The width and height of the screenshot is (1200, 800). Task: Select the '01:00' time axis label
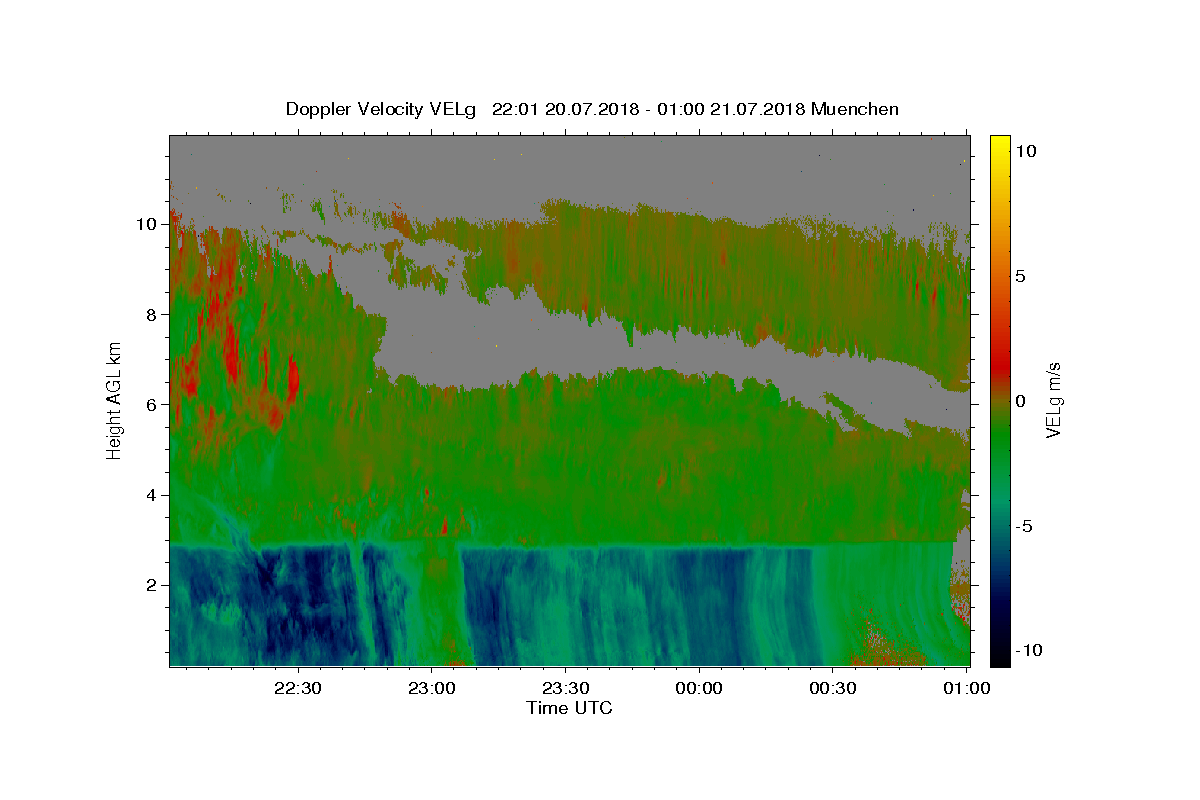tap(966, 688)
